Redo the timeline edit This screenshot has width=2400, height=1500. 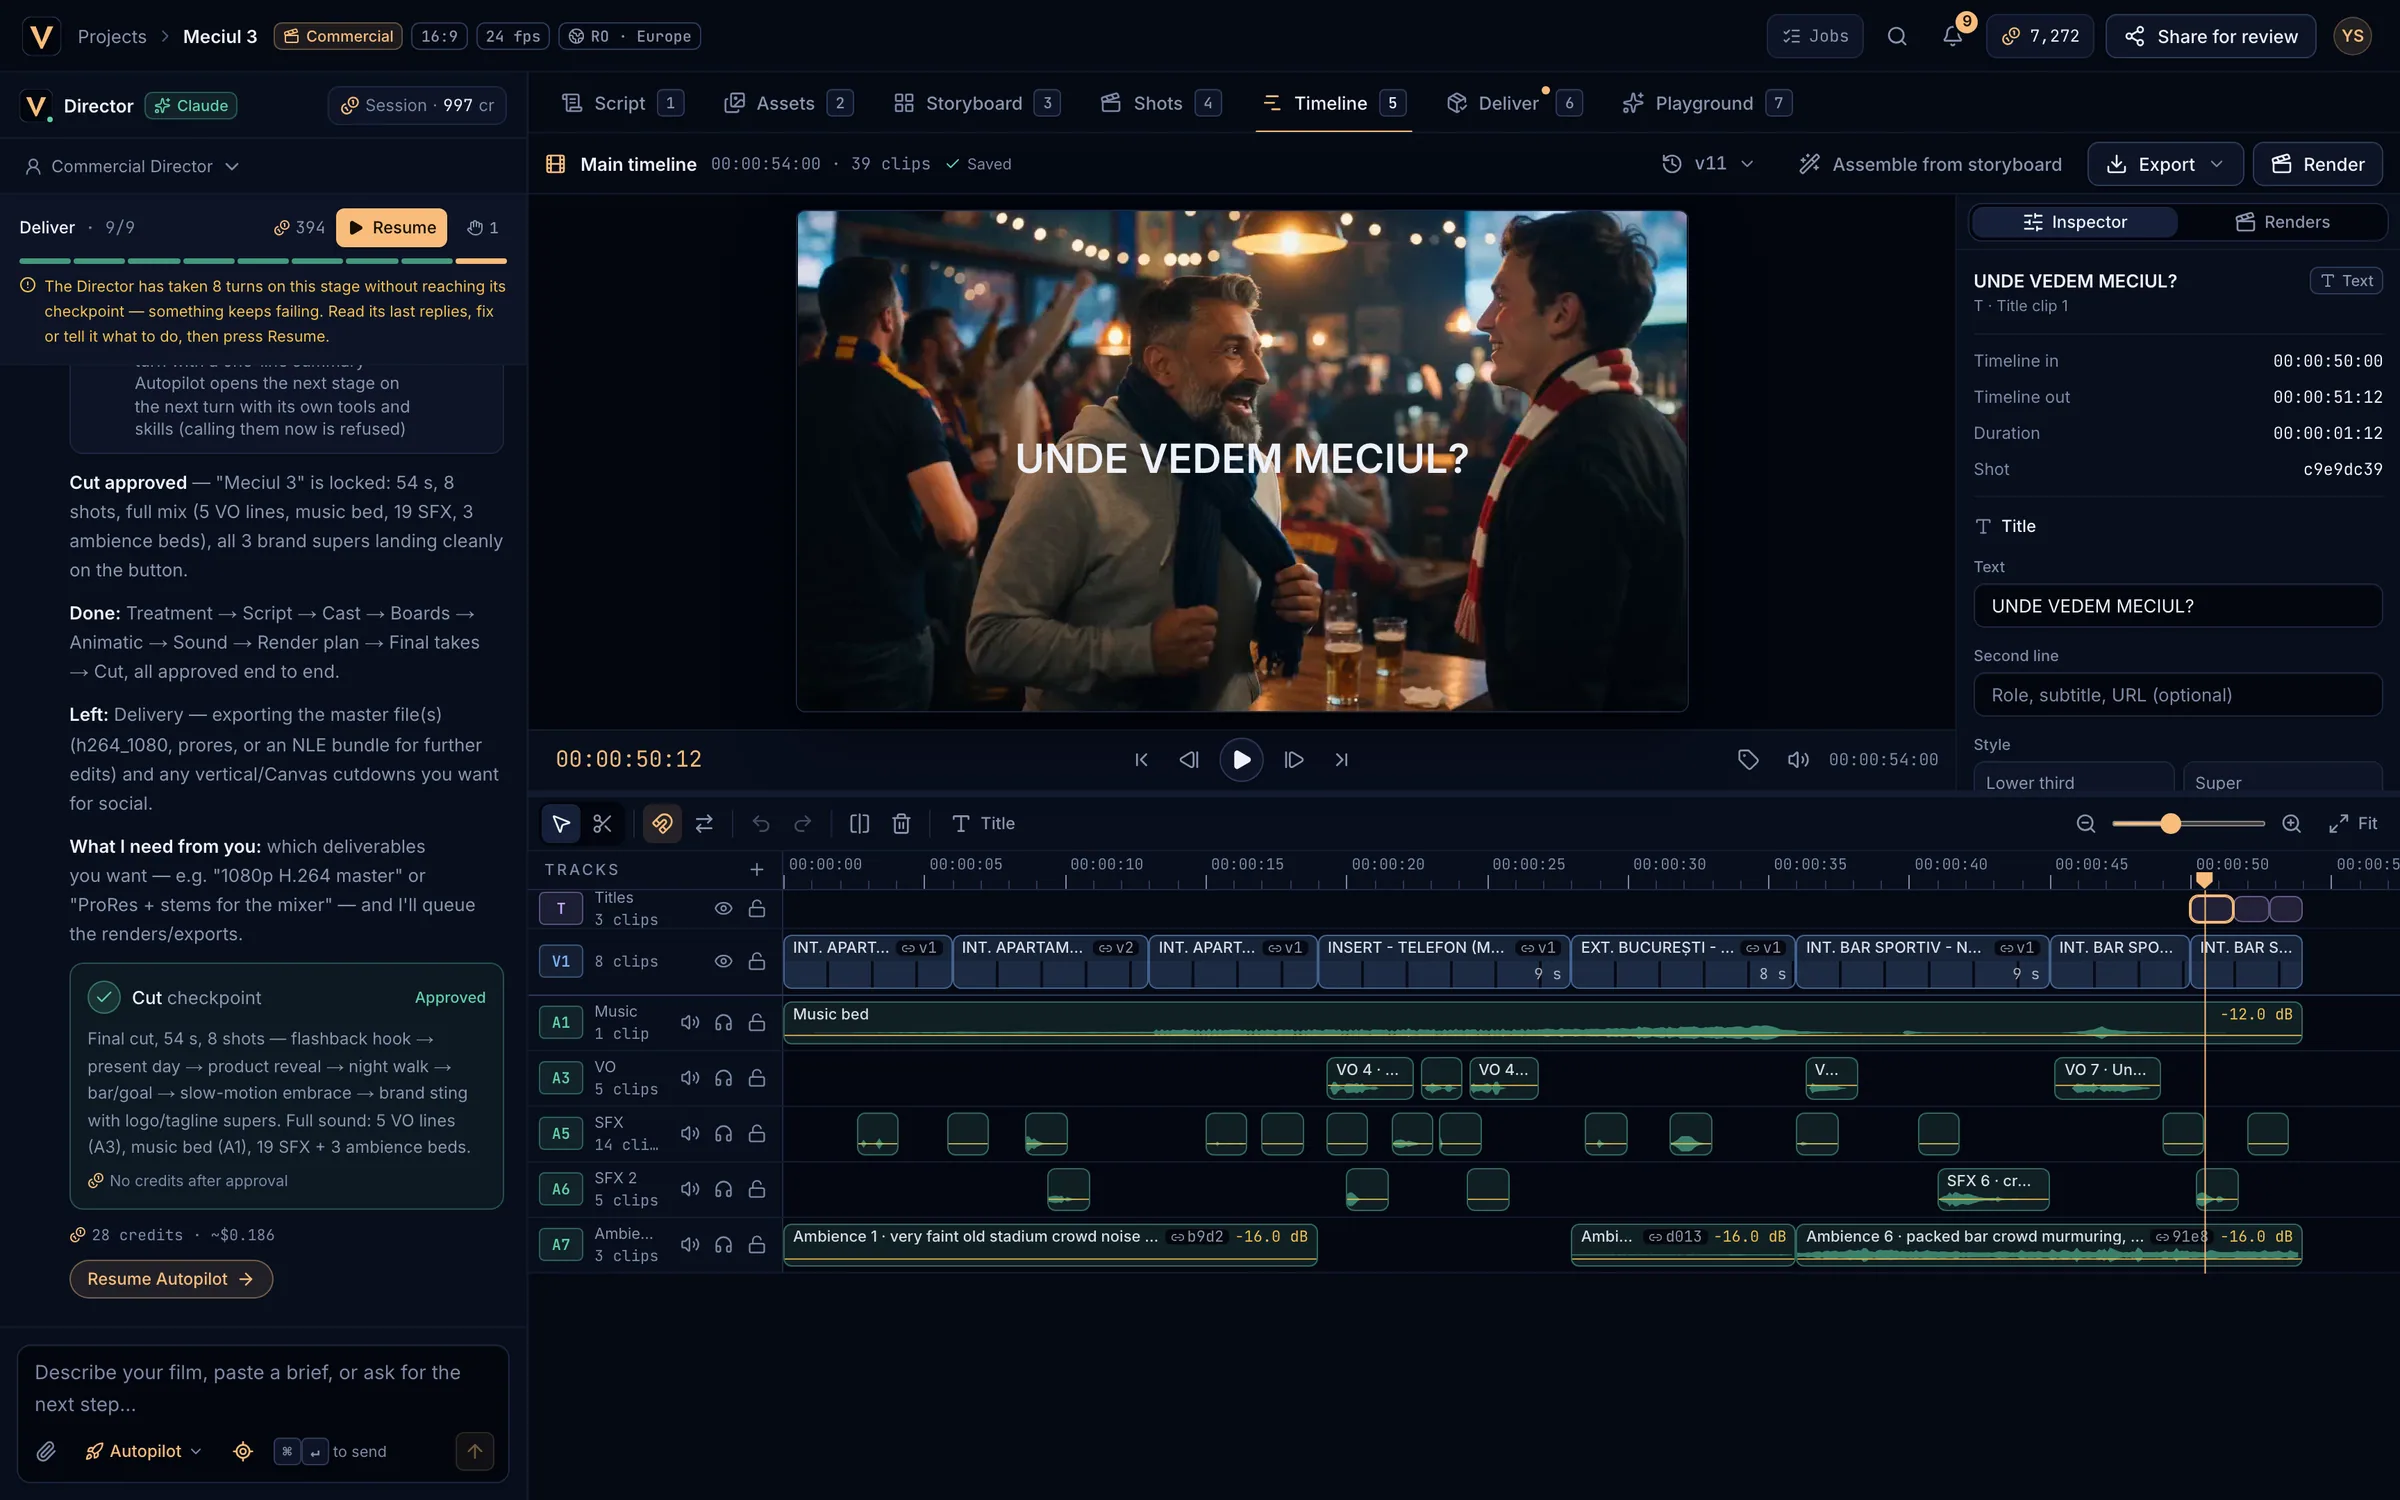pos(802,823)
